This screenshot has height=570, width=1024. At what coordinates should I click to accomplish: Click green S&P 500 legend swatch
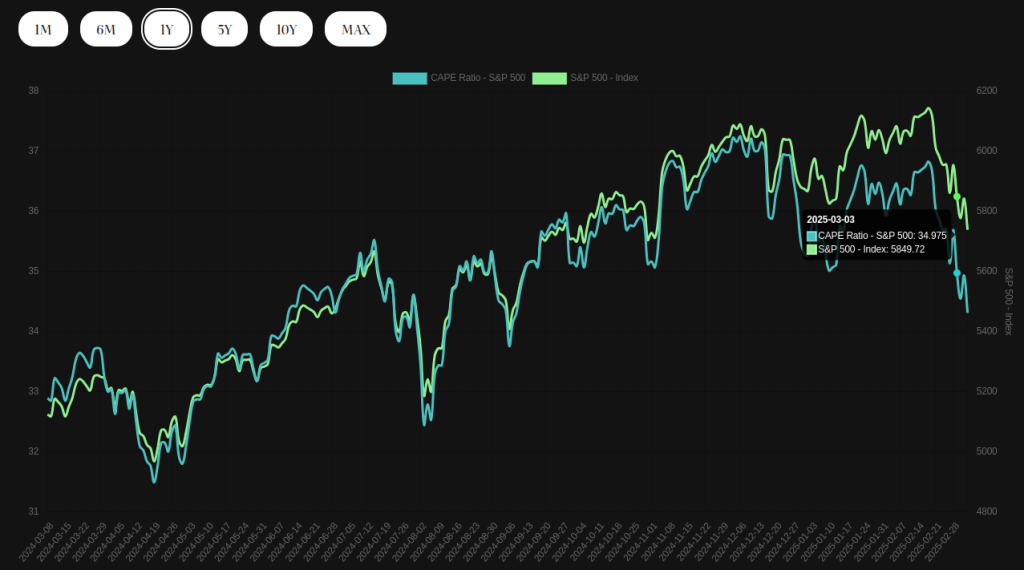pyautogui.click(x=549, y=78)
